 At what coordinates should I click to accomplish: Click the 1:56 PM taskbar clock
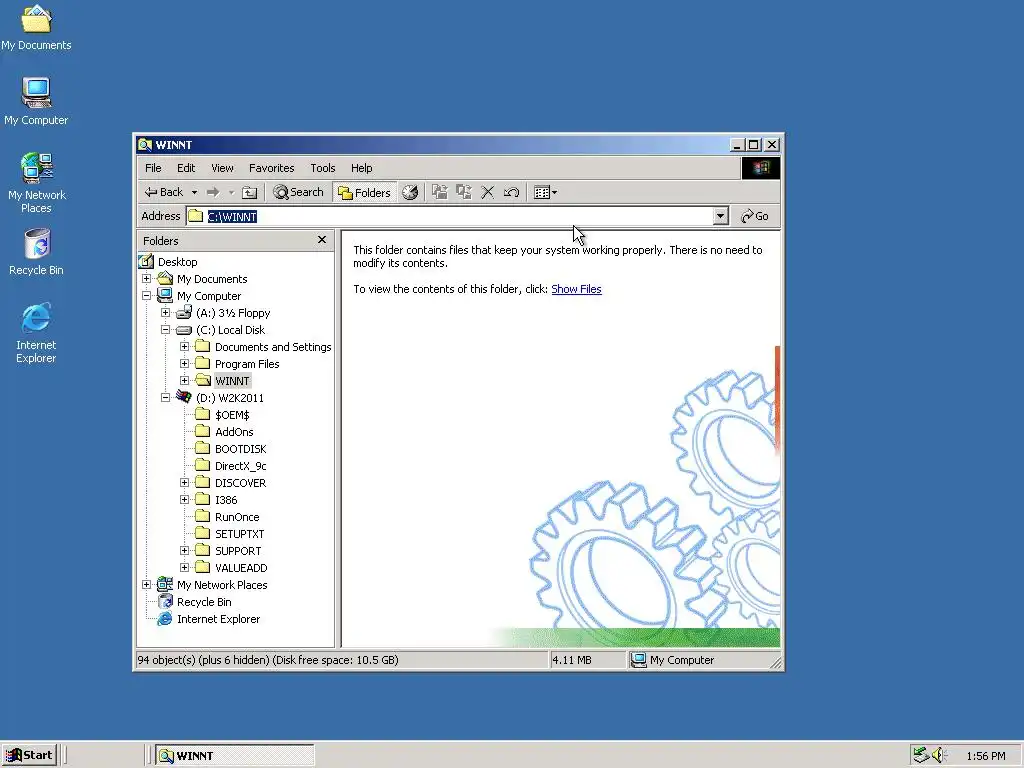985,756
